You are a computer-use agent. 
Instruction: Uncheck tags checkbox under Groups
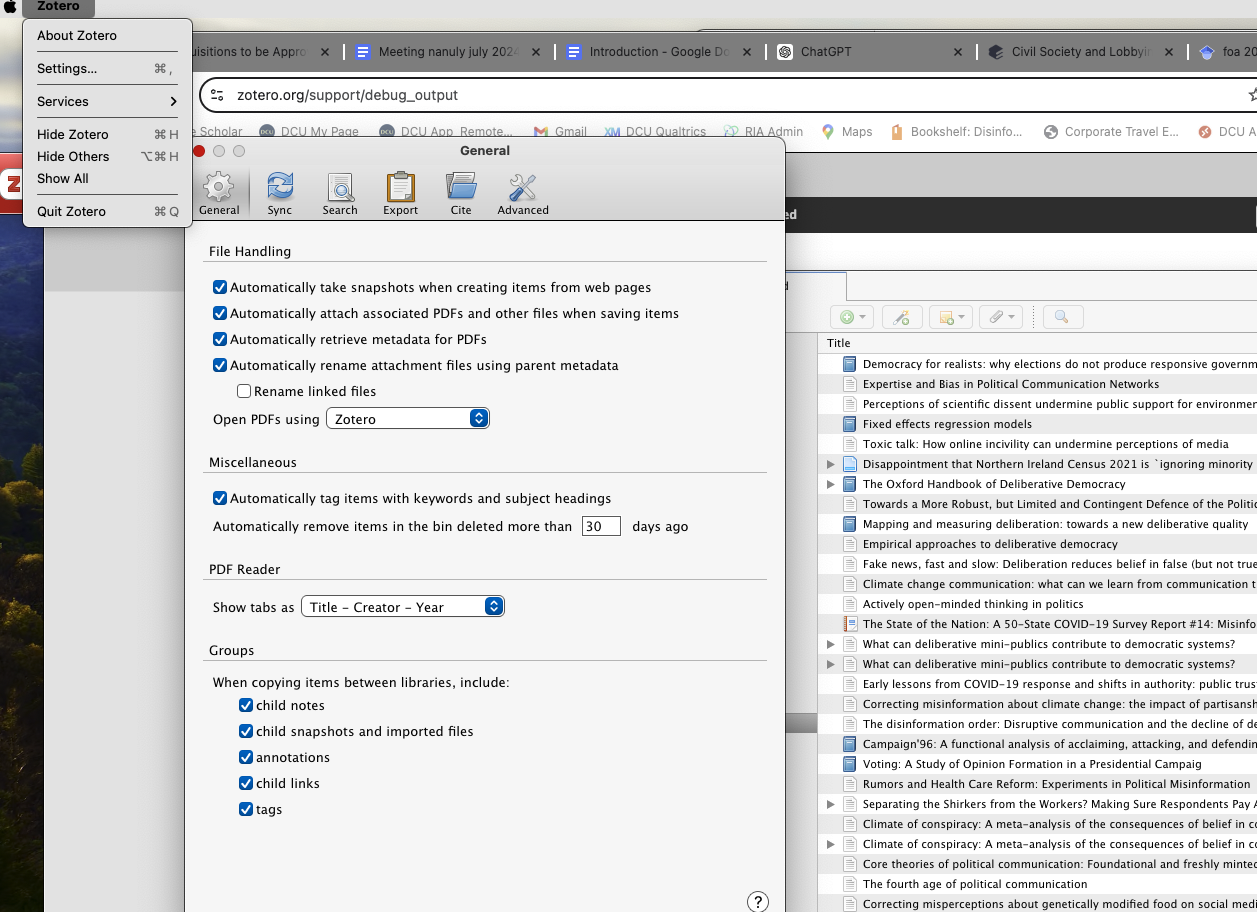[246, 809]
